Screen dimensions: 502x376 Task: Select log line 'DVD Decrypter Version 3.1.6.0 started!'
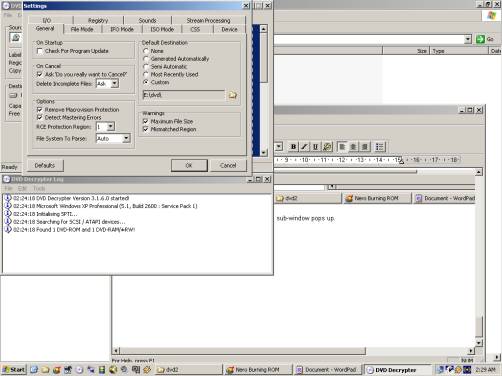click(x=71, y=198)
